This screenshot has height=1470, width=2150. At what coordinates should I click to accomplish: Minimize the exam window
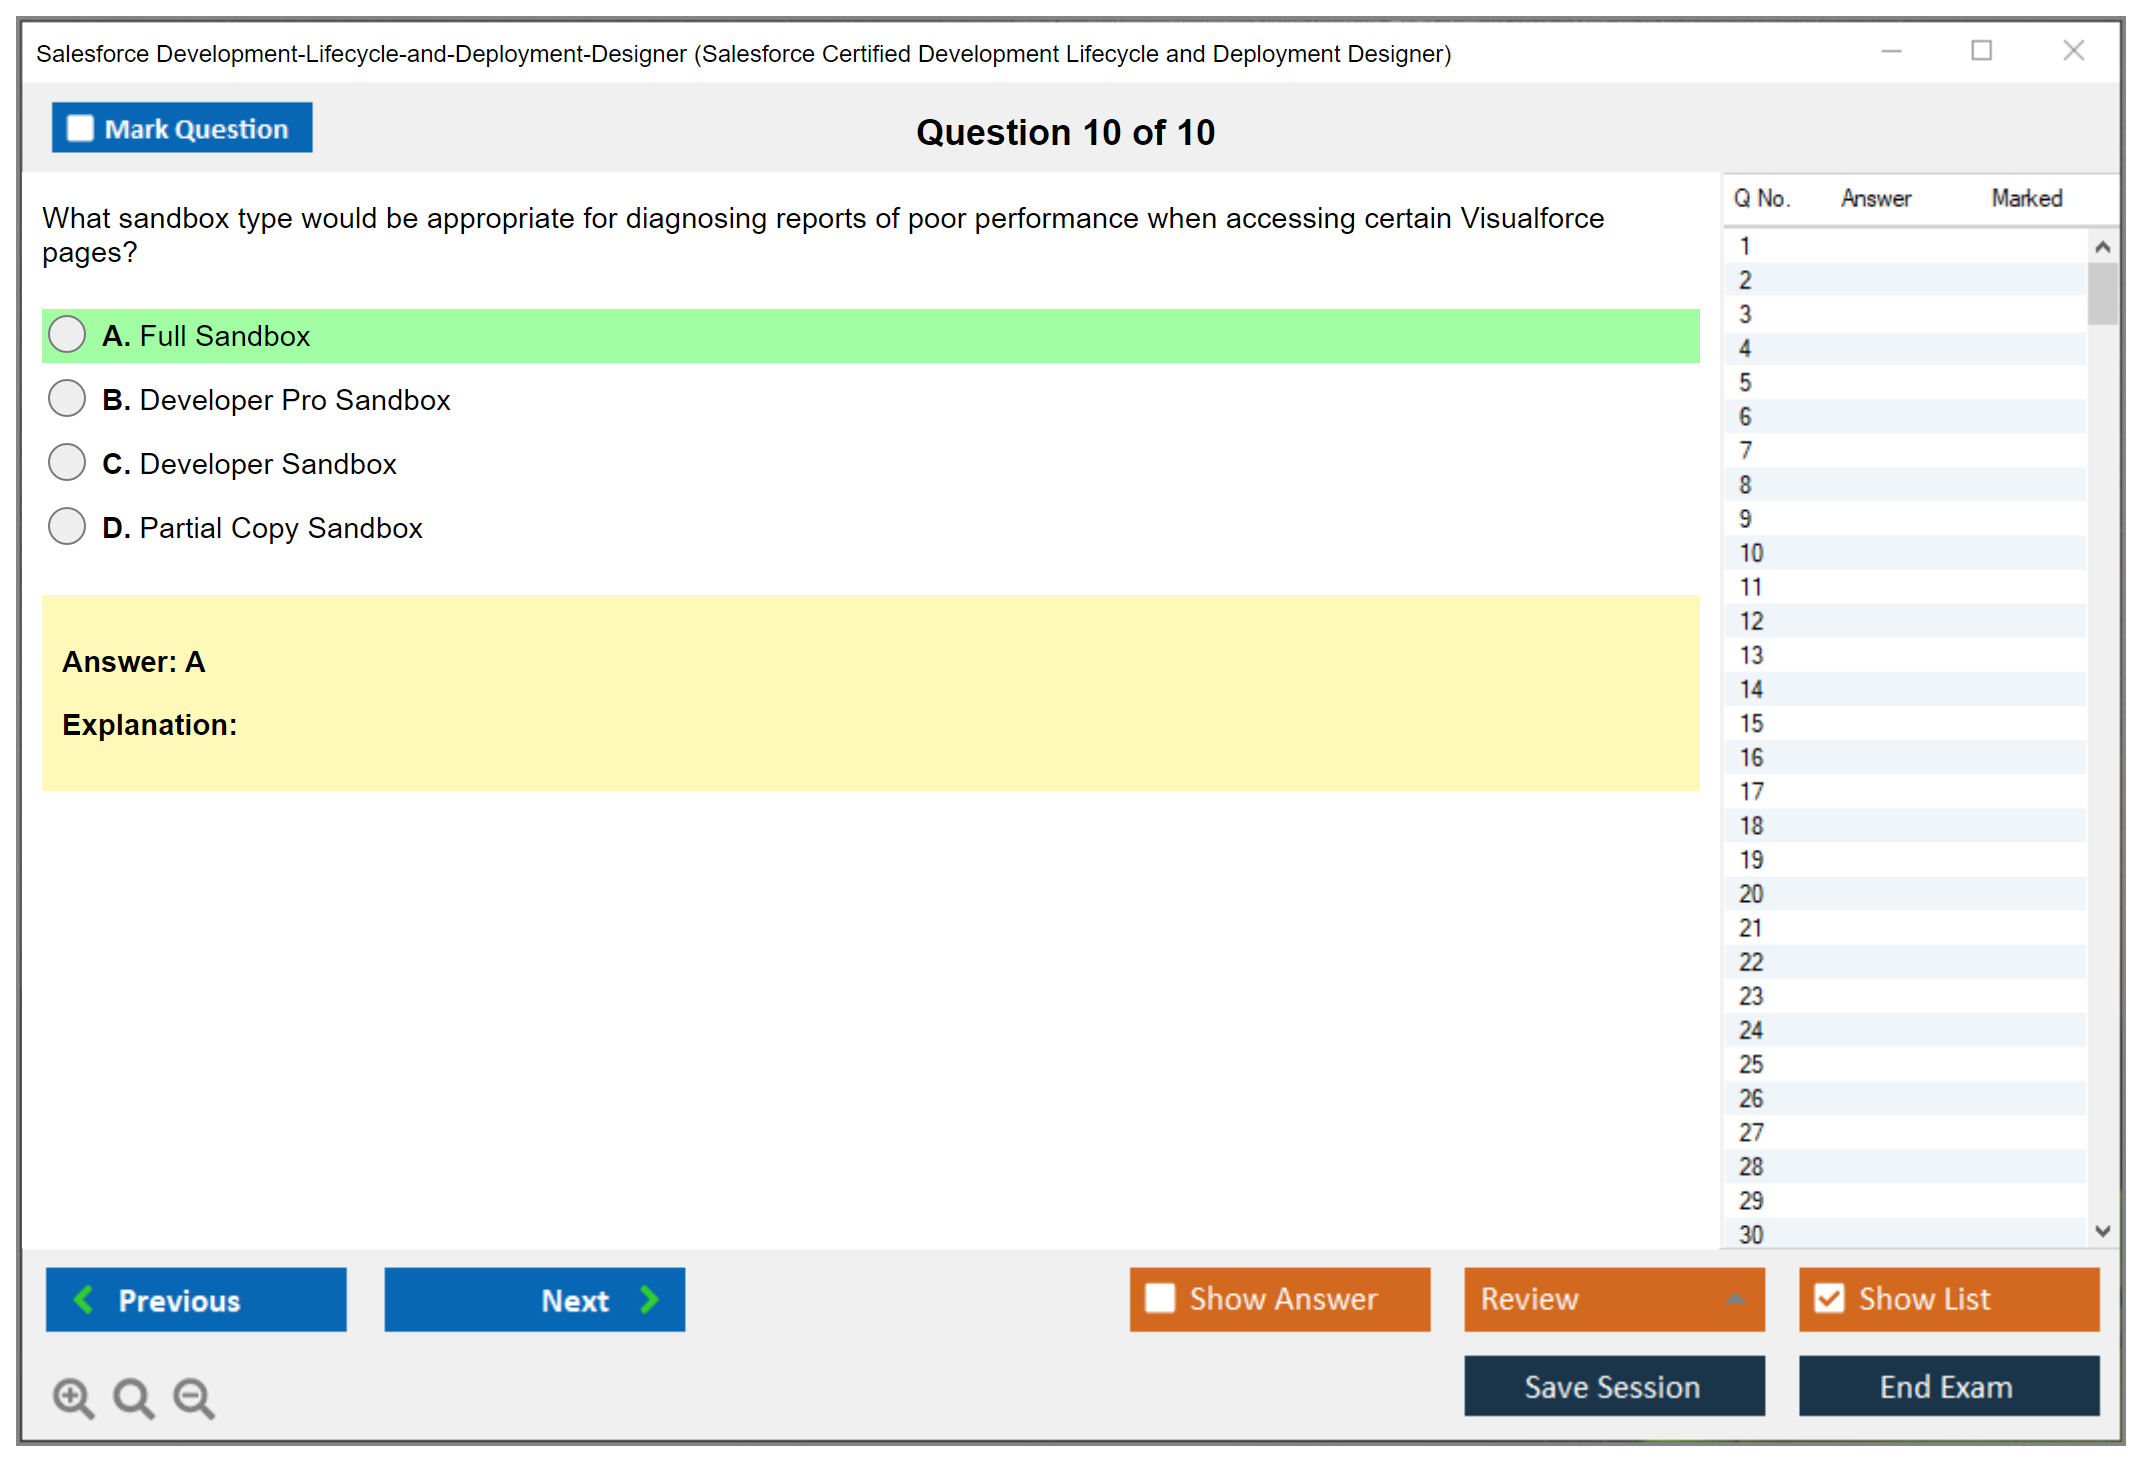[x=1891, y=51]
